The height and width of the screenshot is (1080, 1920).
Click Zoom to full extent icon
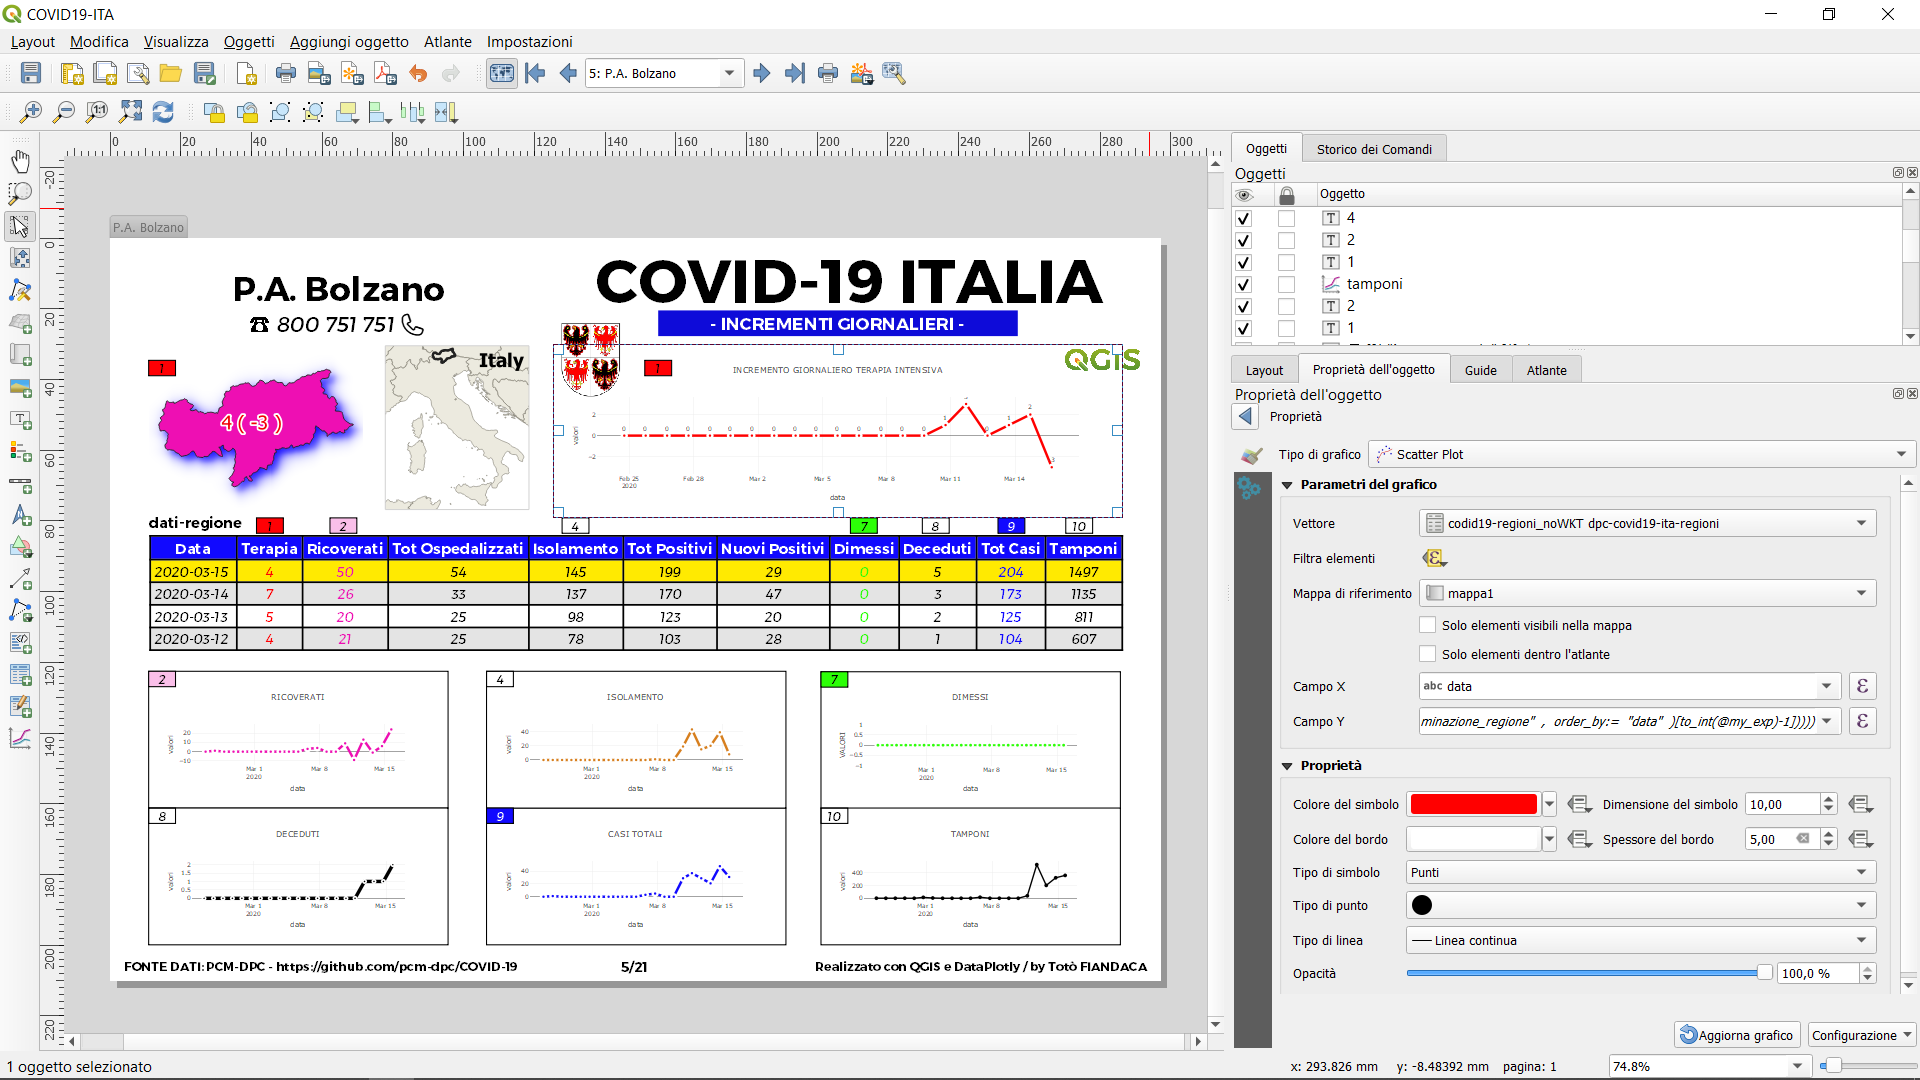(x=130, y=112)
